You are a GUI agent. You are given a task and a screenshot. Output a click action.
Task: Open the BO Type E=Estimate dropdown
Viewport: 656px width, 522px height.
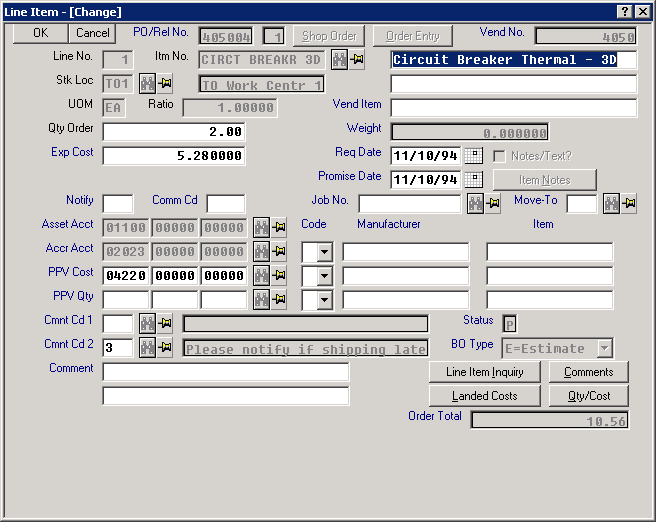(605, 348)
